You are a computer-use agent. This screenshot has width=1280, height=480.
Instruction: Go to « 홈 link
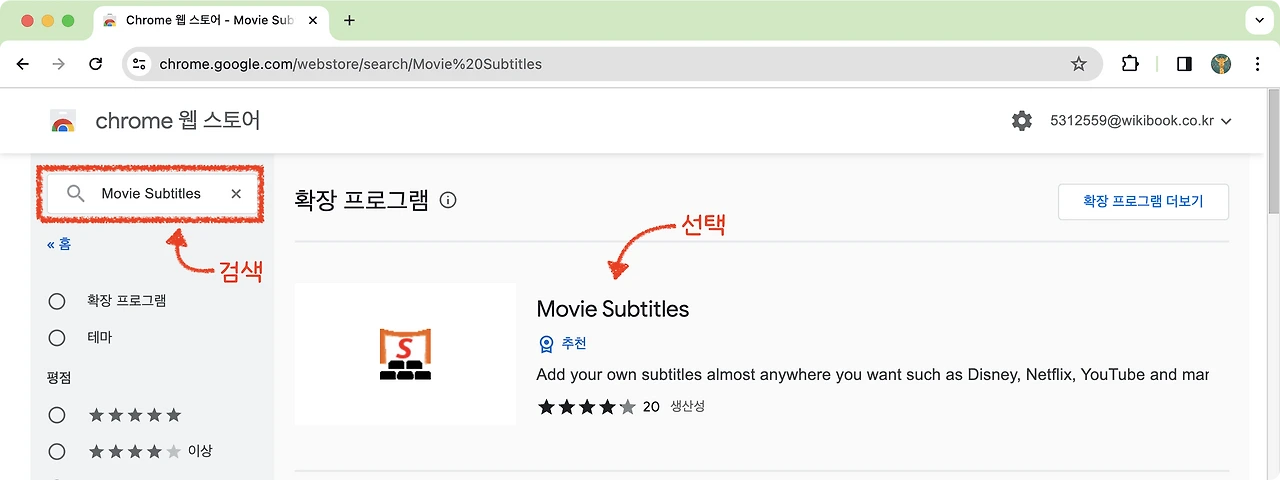[59, 244]
